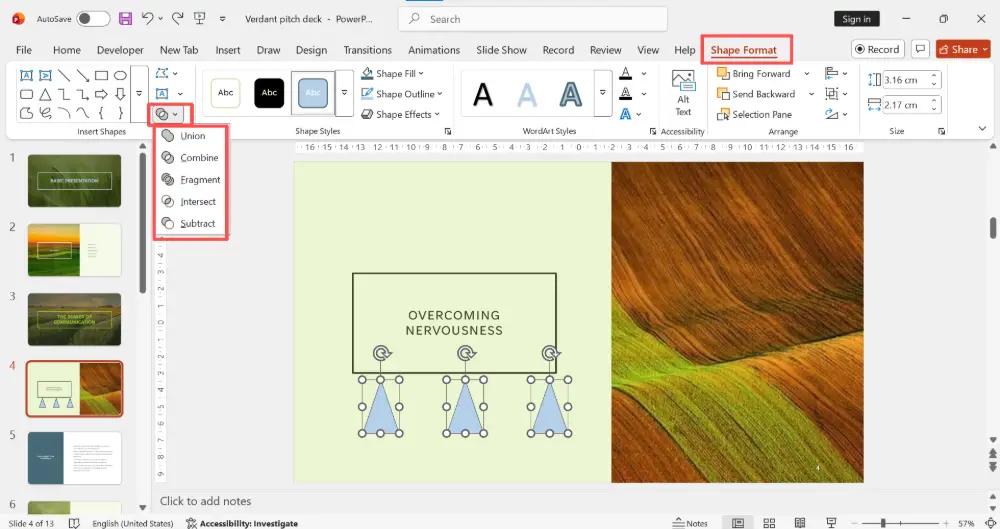Click the zoom slider handle
Image resolution: width=1000 pixels, height=529 pixels.
tap(883, 523)
